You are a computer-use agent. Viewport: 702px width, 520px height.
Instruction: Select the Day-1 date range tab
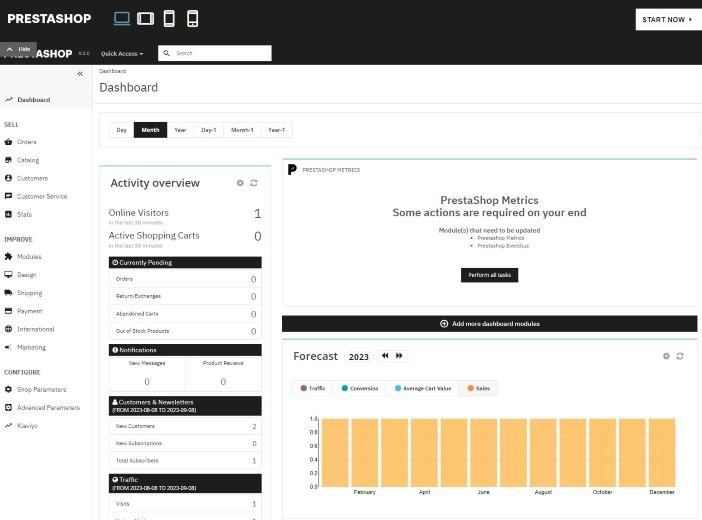209,130
